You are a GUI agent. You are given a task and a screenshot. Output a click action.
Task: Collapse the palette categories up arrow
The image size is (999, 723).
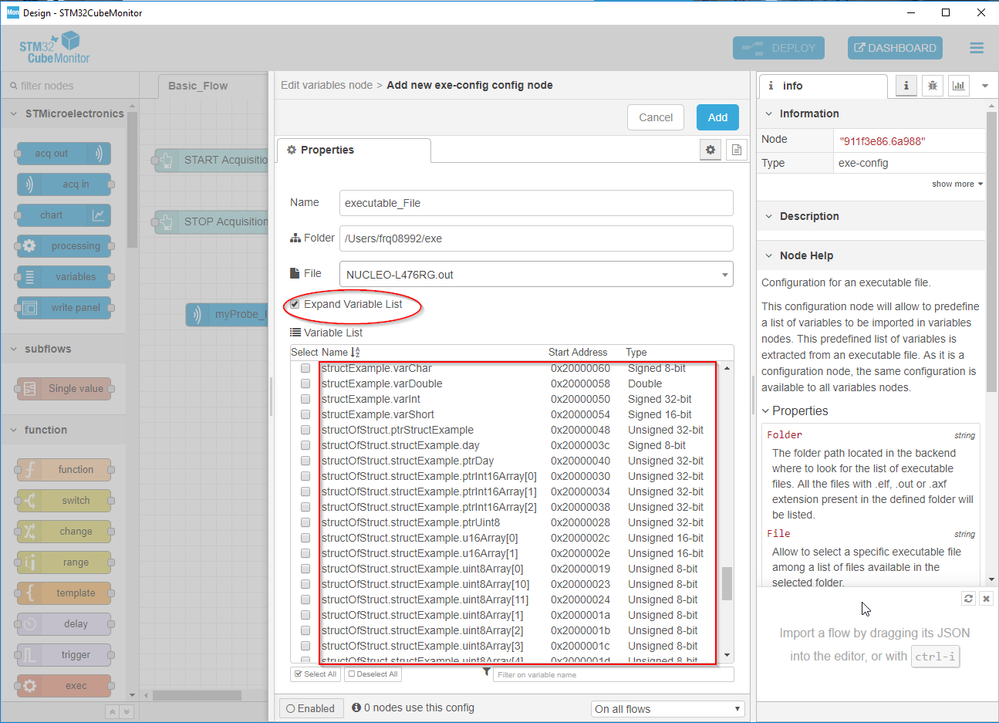tap(112, 712)
